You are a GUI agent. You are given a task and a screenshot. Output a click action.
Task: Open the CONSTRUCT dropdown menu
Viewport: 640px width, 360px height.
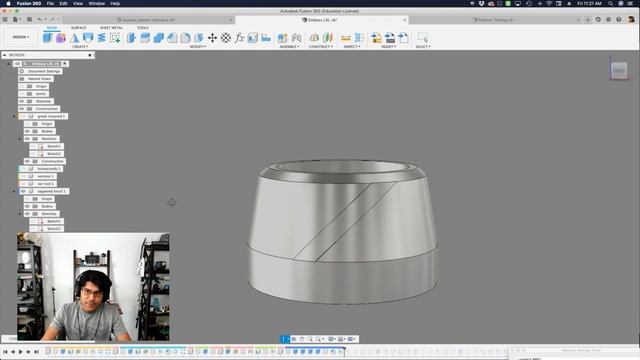[x=321, y=47]
